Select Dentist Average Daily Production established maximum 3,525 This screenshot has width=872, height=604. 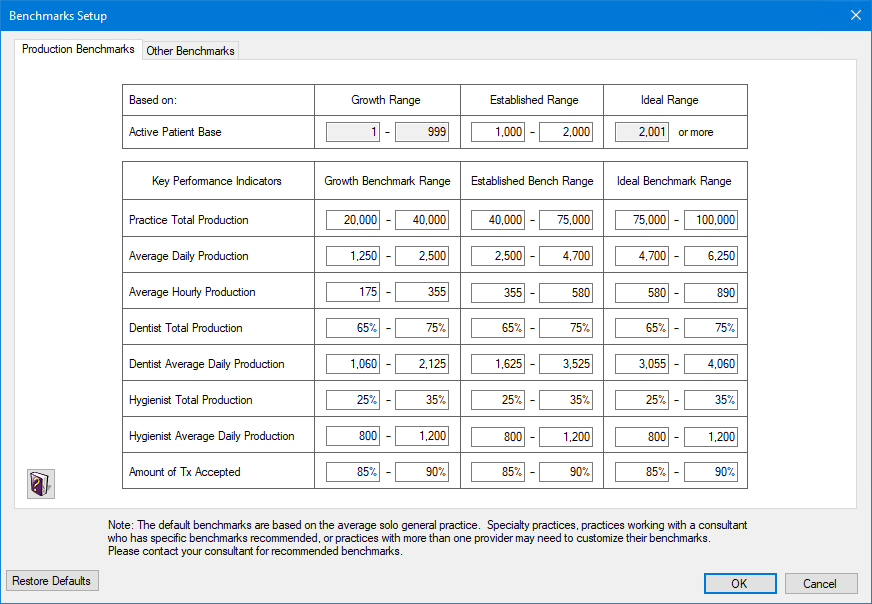point(567,363)
